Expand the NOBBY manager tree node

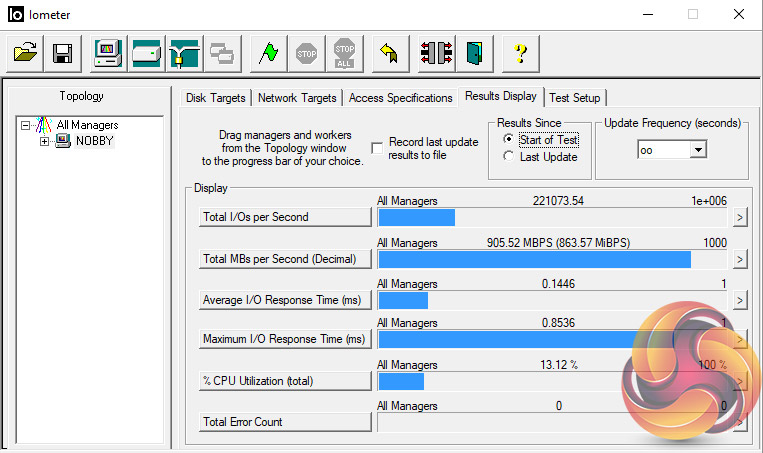pos(44,141)
